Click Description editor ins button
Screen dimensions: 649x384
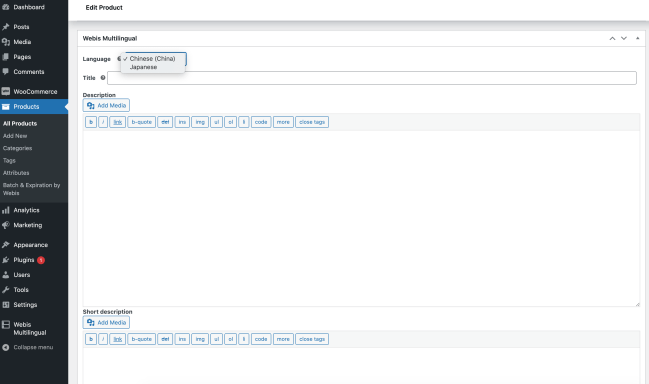(182, 122)
